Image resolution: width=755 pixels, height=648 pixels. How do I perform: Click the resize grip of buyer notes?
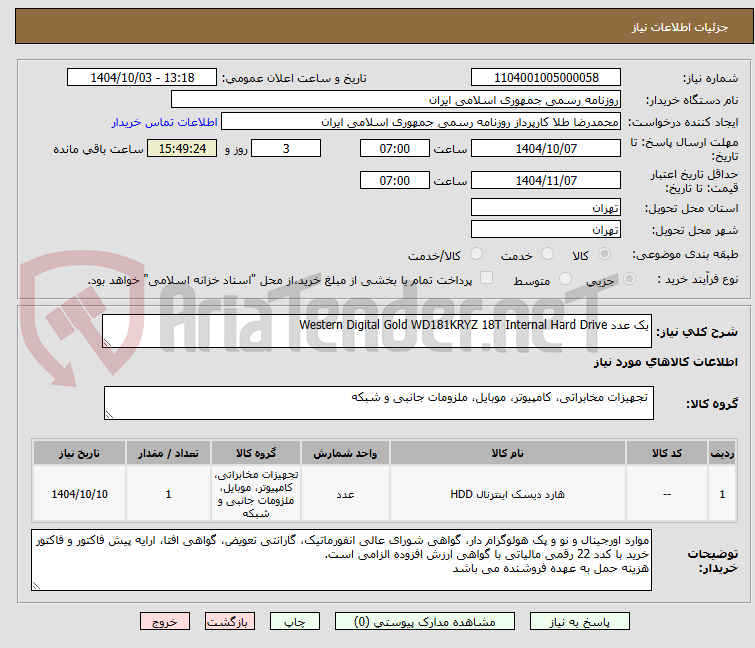point(36,585)
